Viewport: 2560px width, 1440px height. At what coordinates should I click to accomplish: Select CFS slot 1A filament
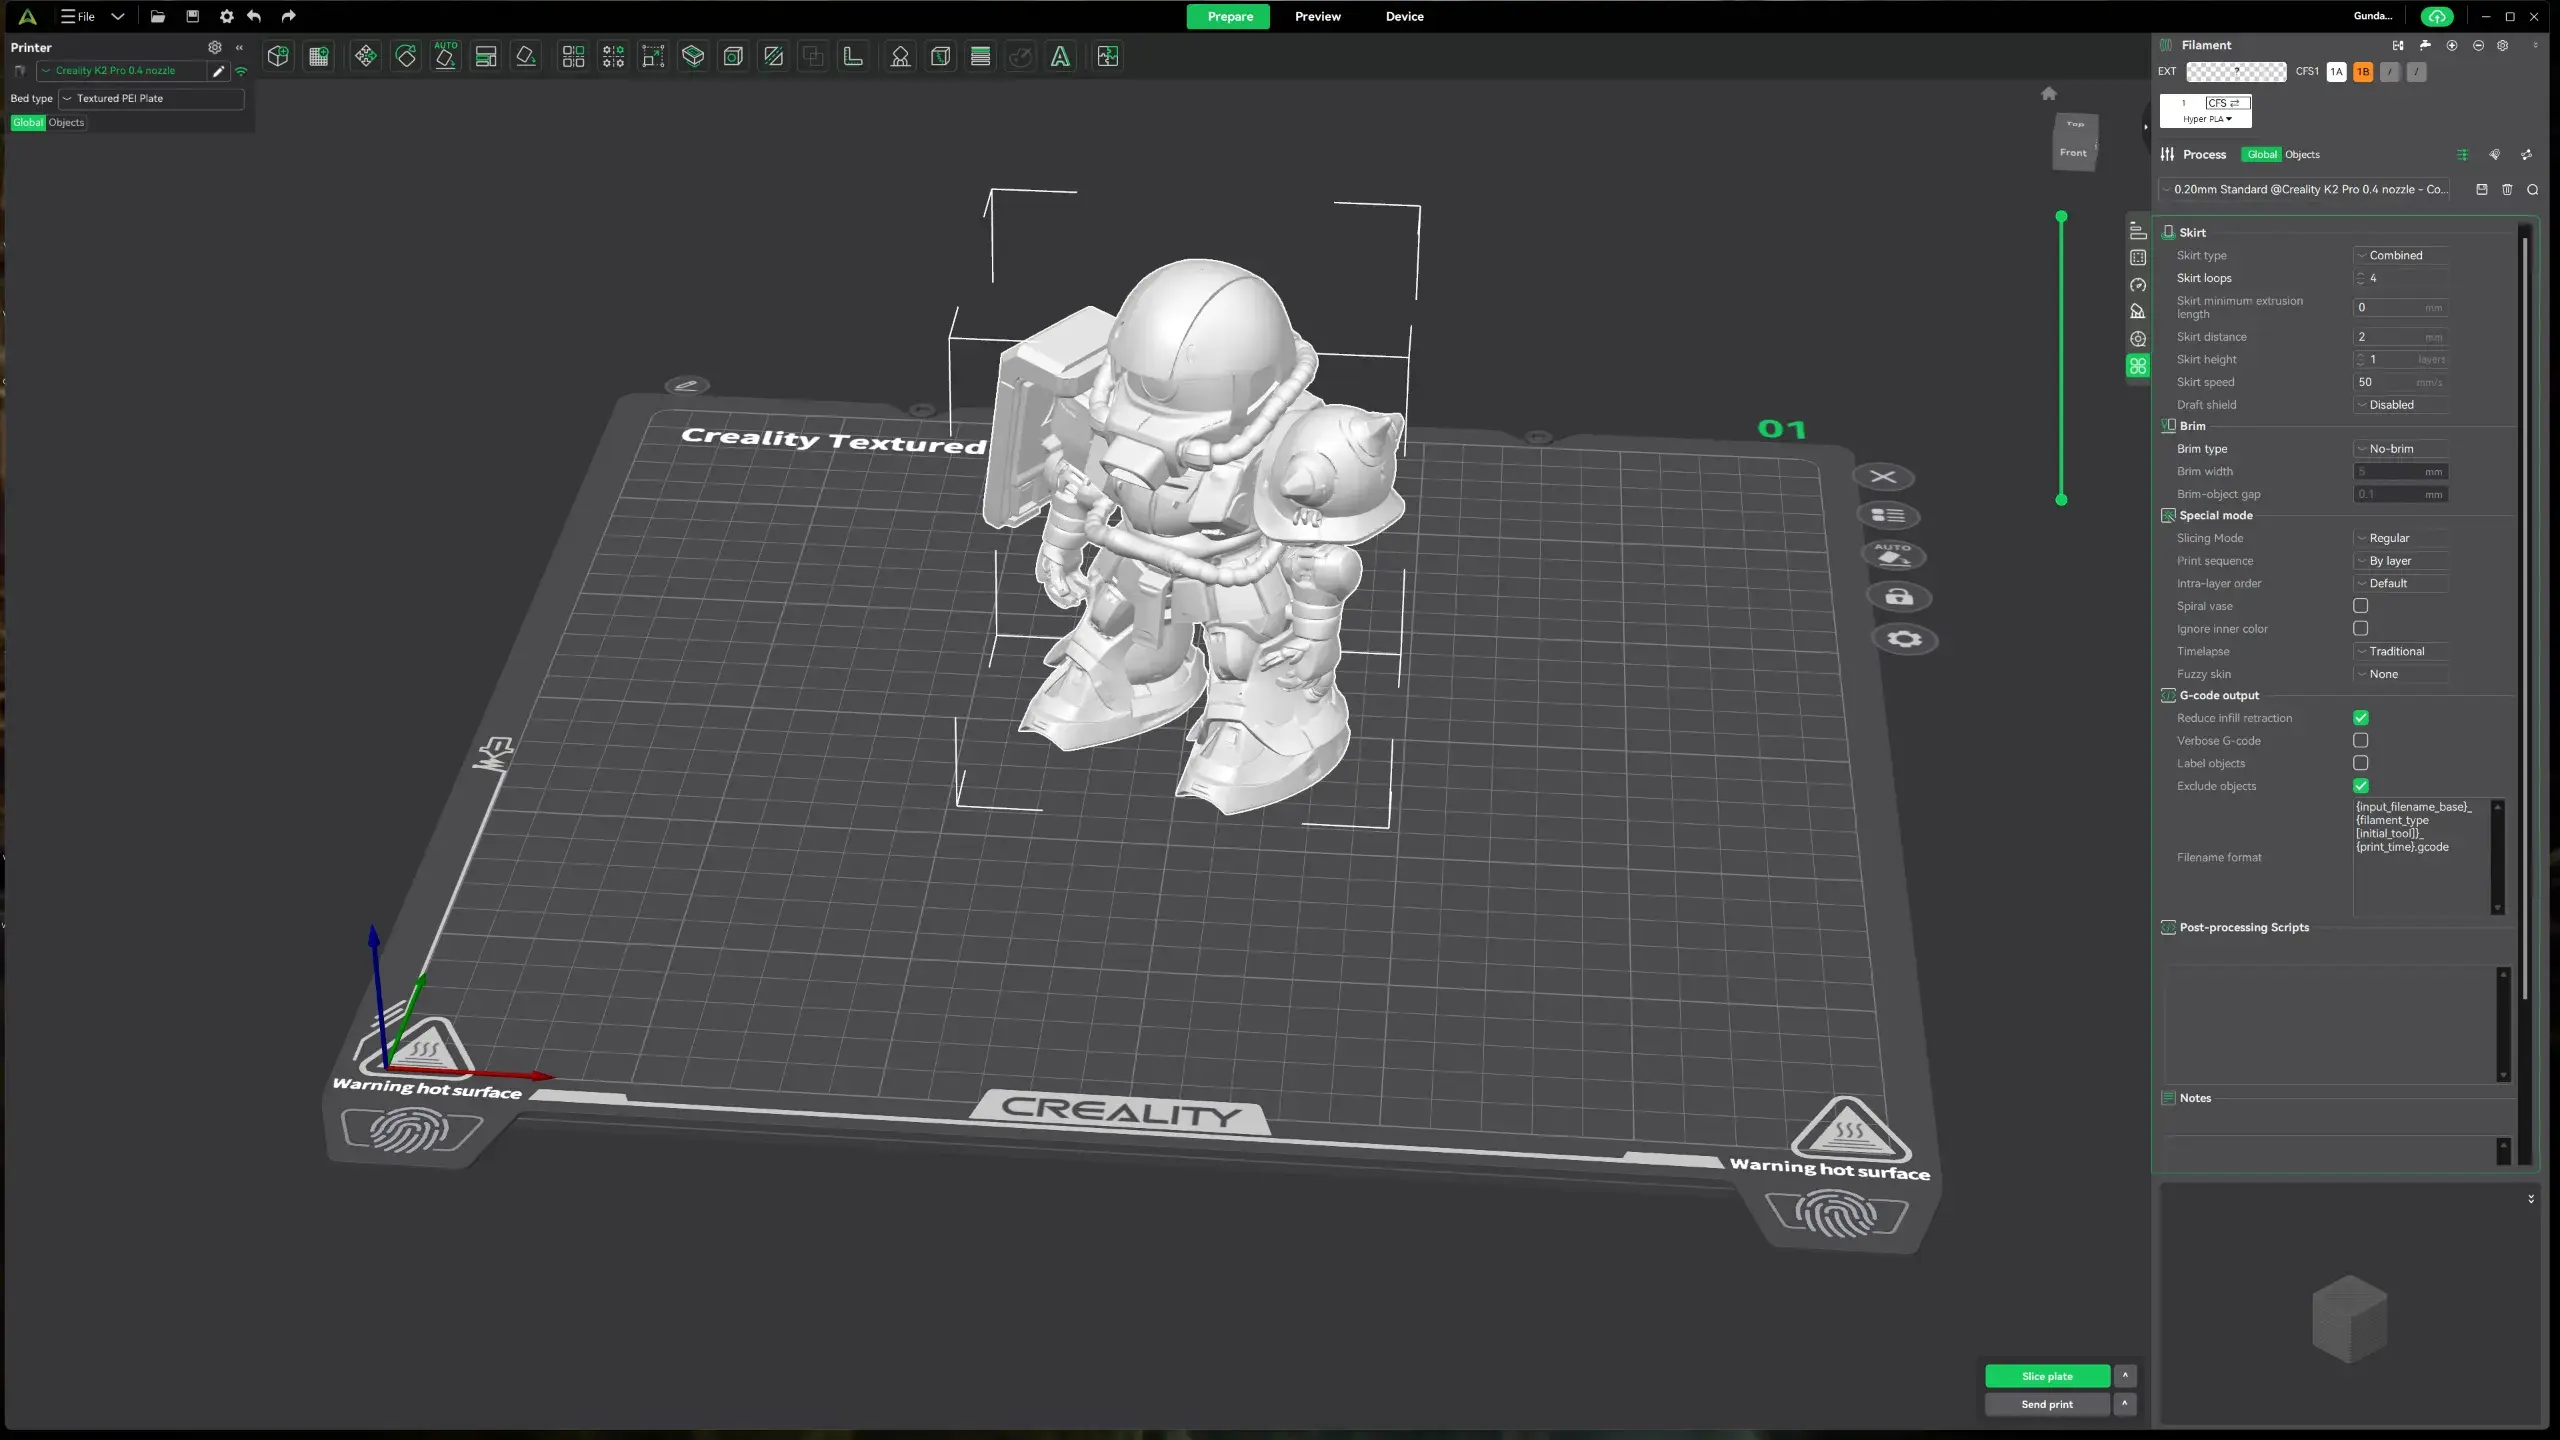(x=2336, y=72)
